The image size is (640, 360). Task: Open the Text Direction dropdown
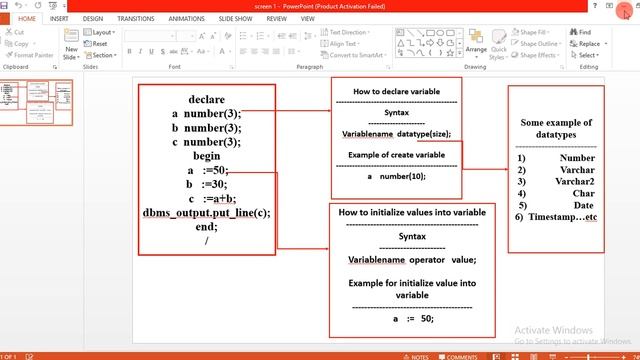point(345,32)
